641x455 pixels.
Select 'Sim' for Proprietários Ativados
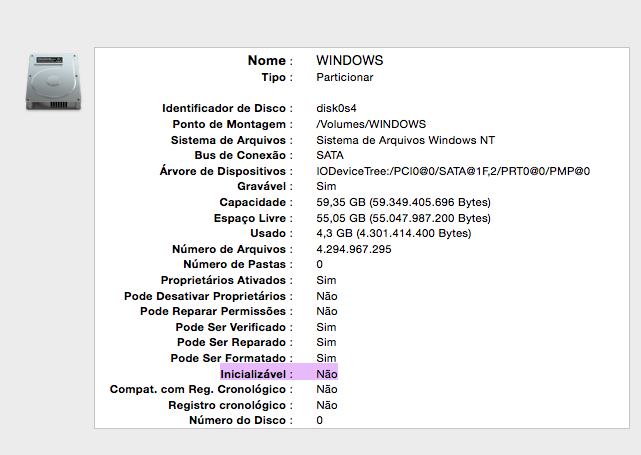coord(326,280)
